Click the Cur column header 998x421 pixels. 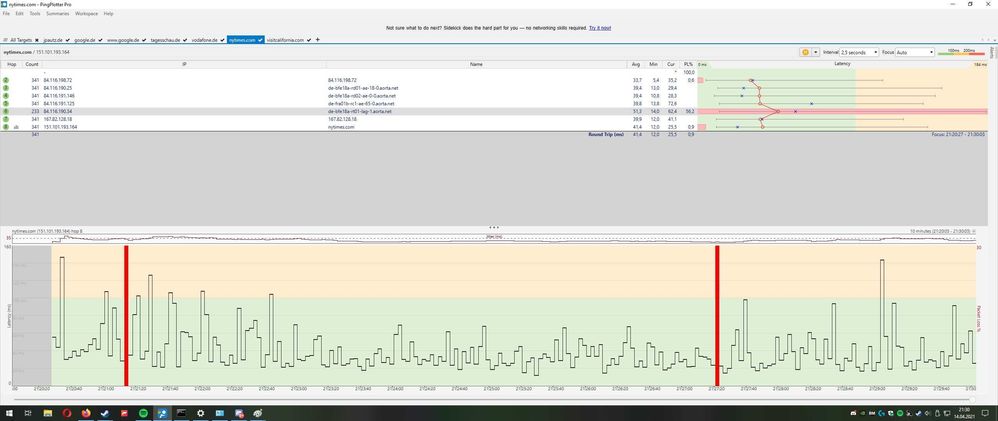(671, 64)
